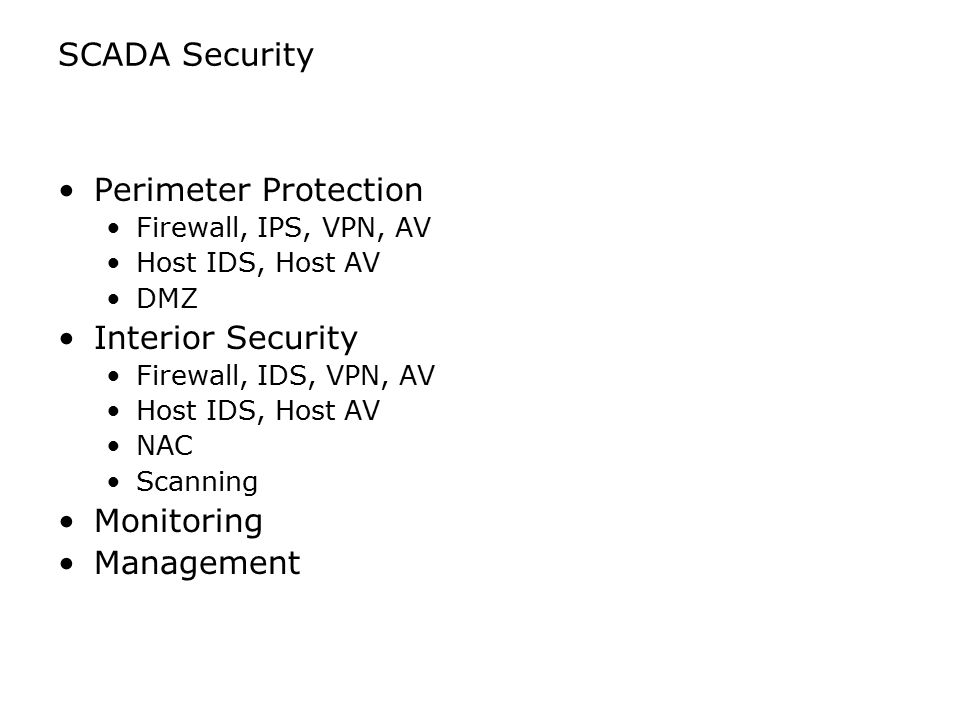Select the Interior Security heading
This screenshot has height=720, width=960.
tap(225, 339)
